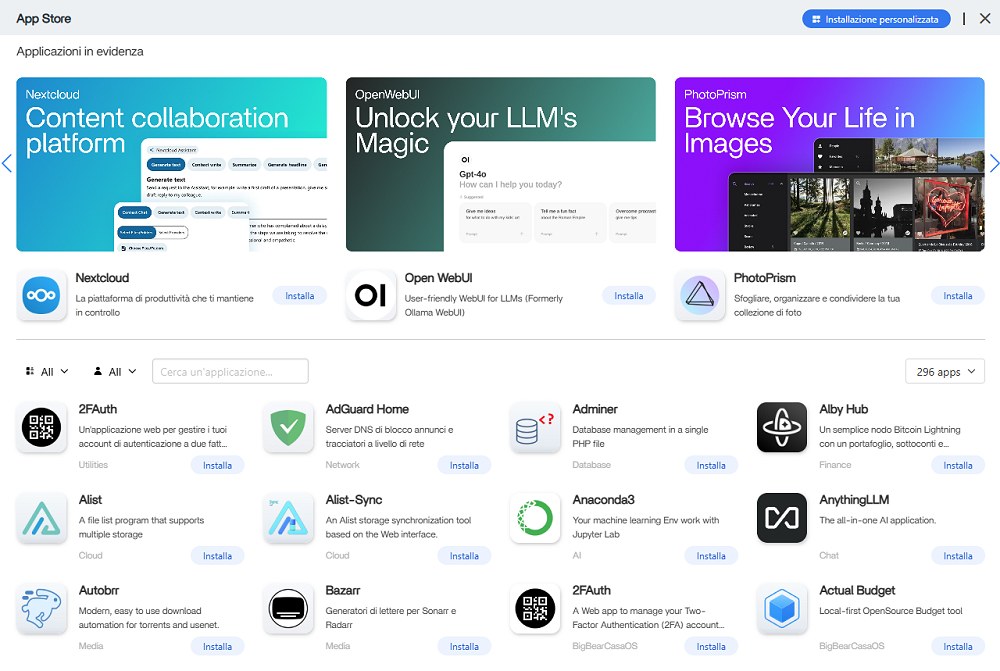Click the AnythingLLM title text
This screenshot has width=1000, height=671.
click(x=854, y=500)
